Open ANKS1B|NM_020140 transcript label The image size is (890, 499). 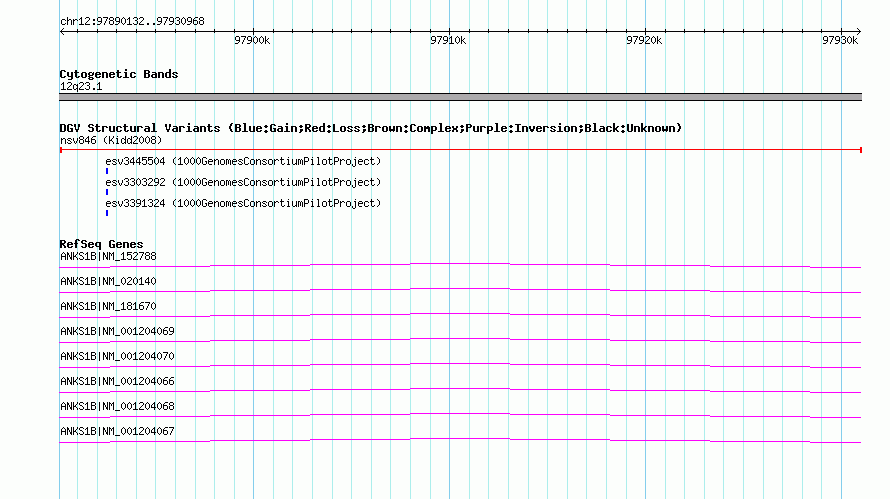[x=108, y=281]
